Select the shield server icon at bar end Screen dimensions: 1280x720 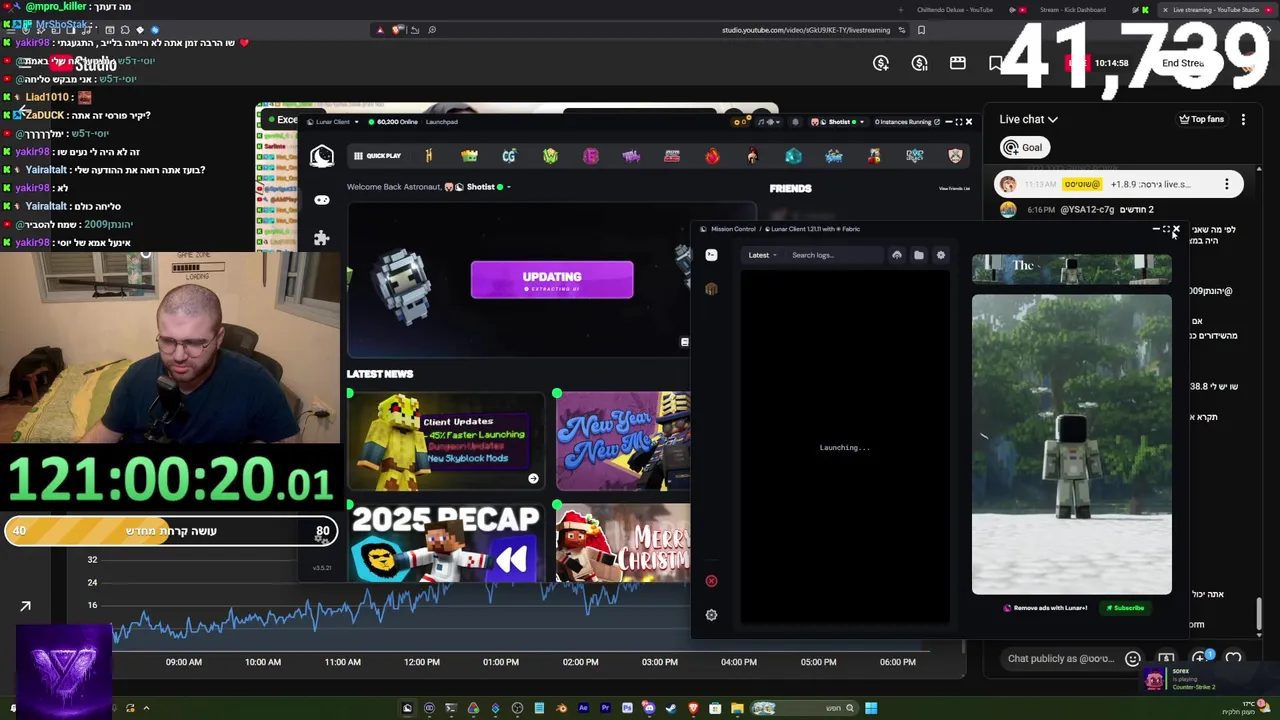click(955, 156)
